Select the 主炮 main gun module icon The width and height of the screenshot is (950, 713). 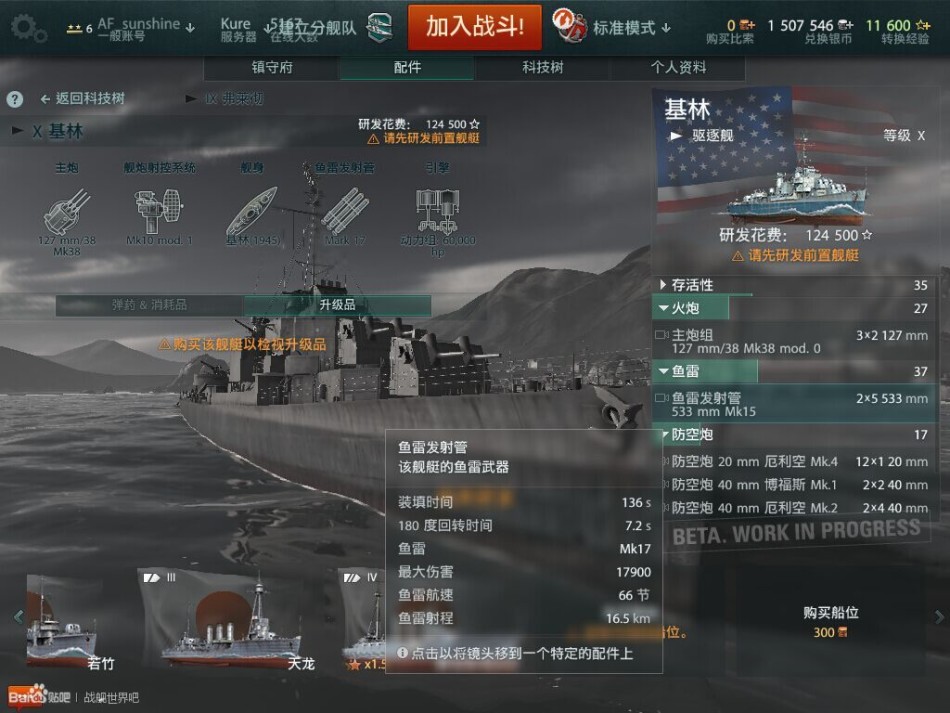pos(67,211)
